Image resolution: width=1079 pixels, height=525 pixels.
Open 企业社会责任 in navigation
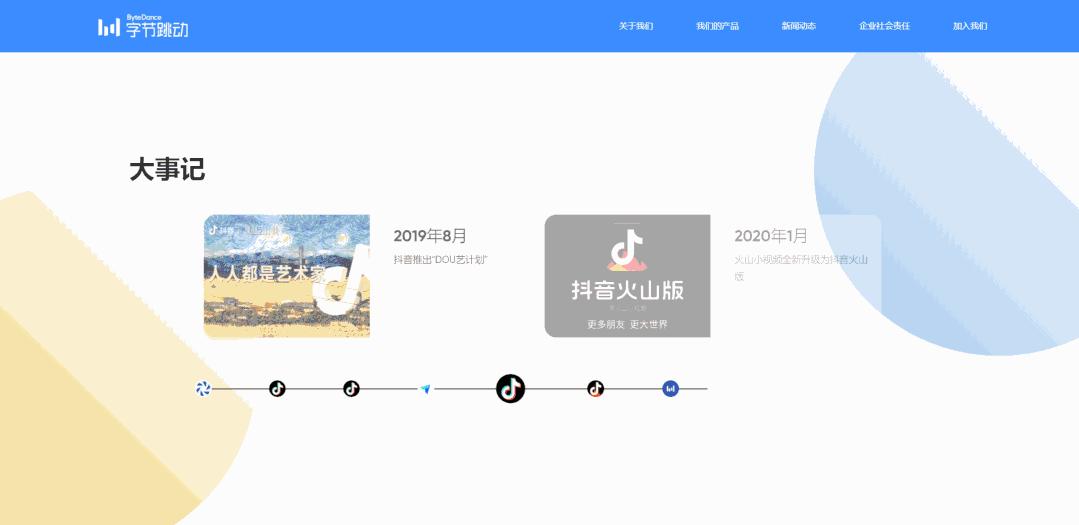pyautogui.click(x=884, y=26)
